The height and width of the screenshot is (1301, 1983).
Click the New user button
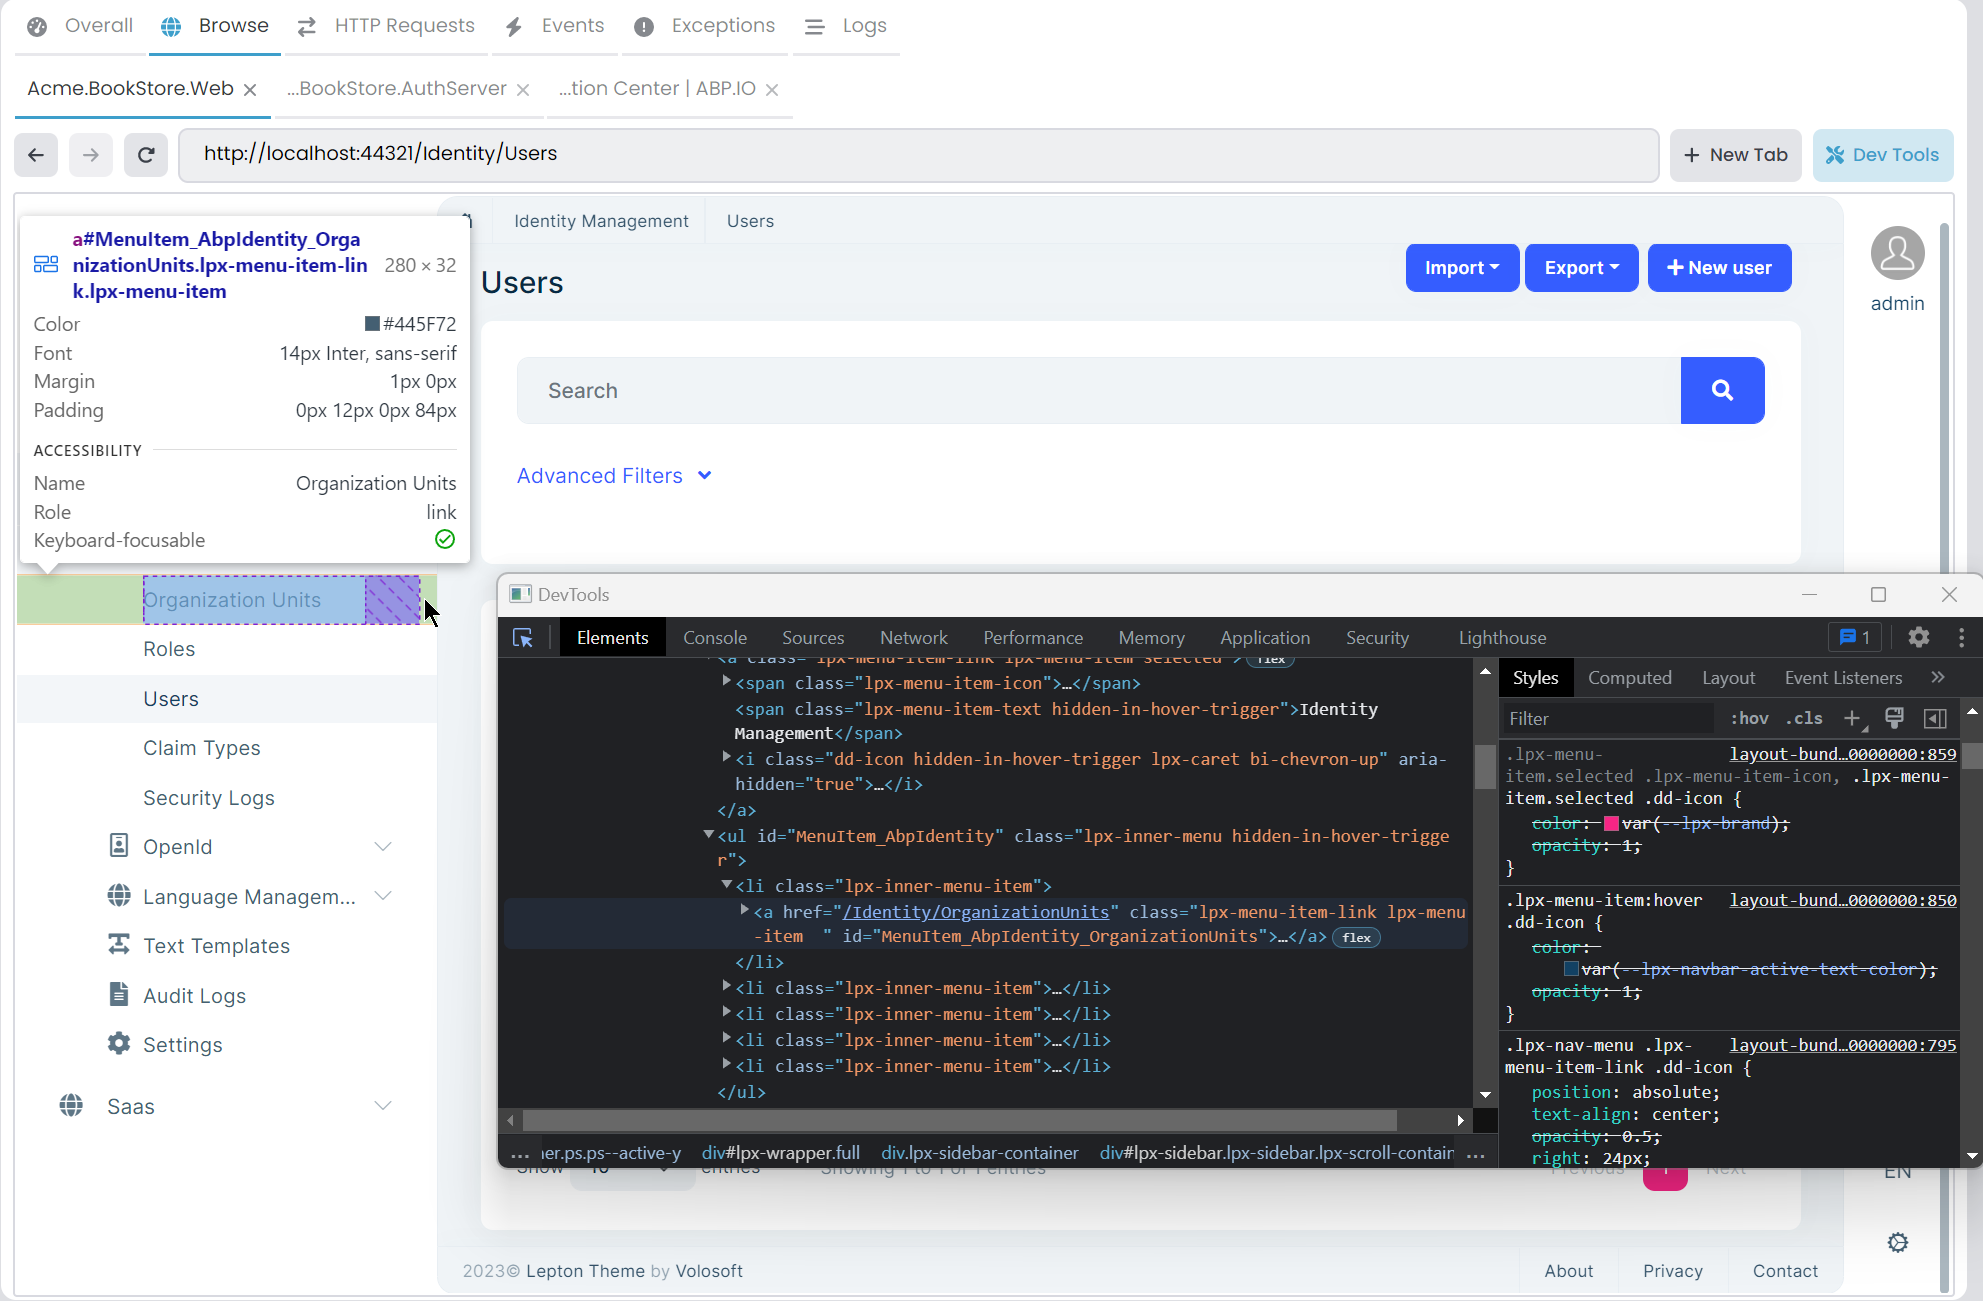coord(1719,267)
